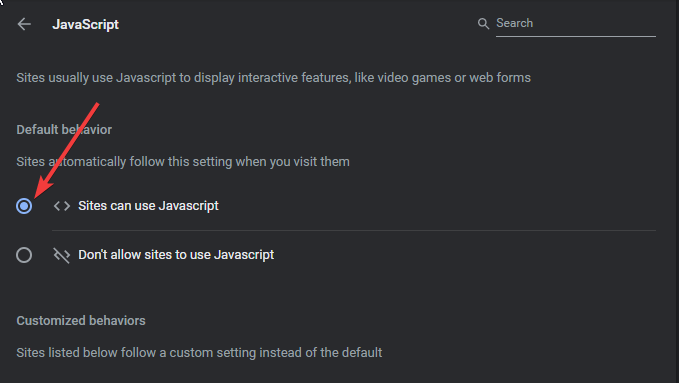Go back using the left arrow icon

tap(24, 24)
